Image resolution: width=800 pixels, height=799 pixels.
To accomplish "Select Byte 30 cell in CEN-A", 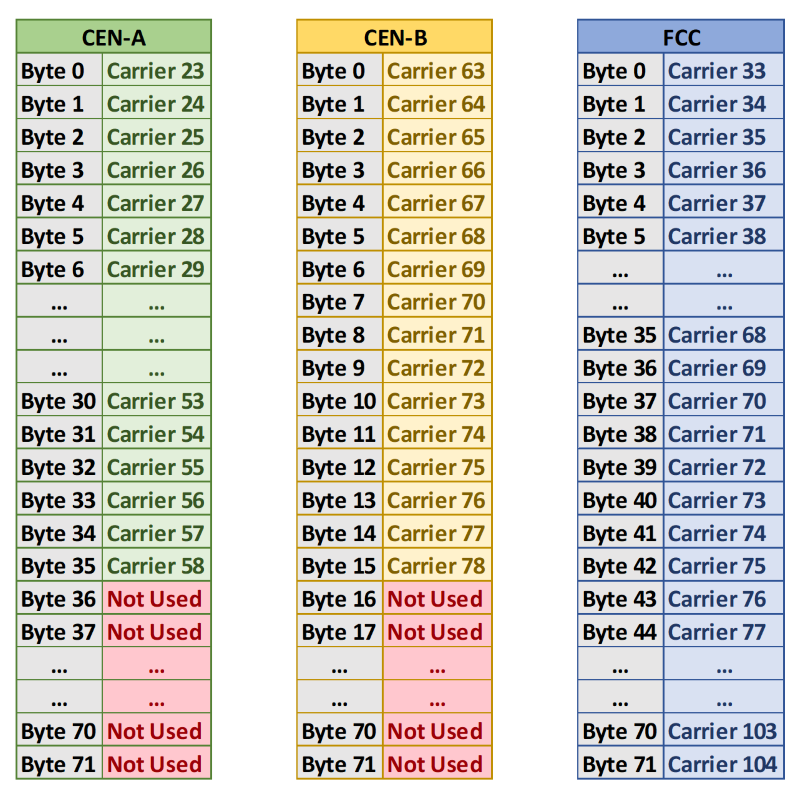I will coord(59,401).
